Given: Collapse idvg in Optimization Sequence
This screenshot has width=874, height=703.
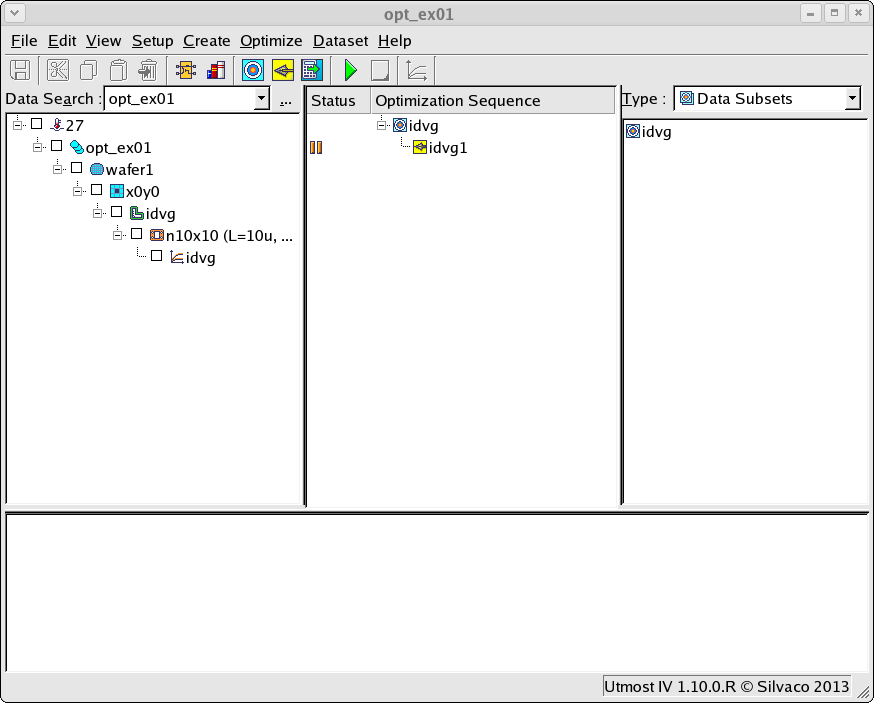Looking at the screenshot, I should (x=382, y=125).
